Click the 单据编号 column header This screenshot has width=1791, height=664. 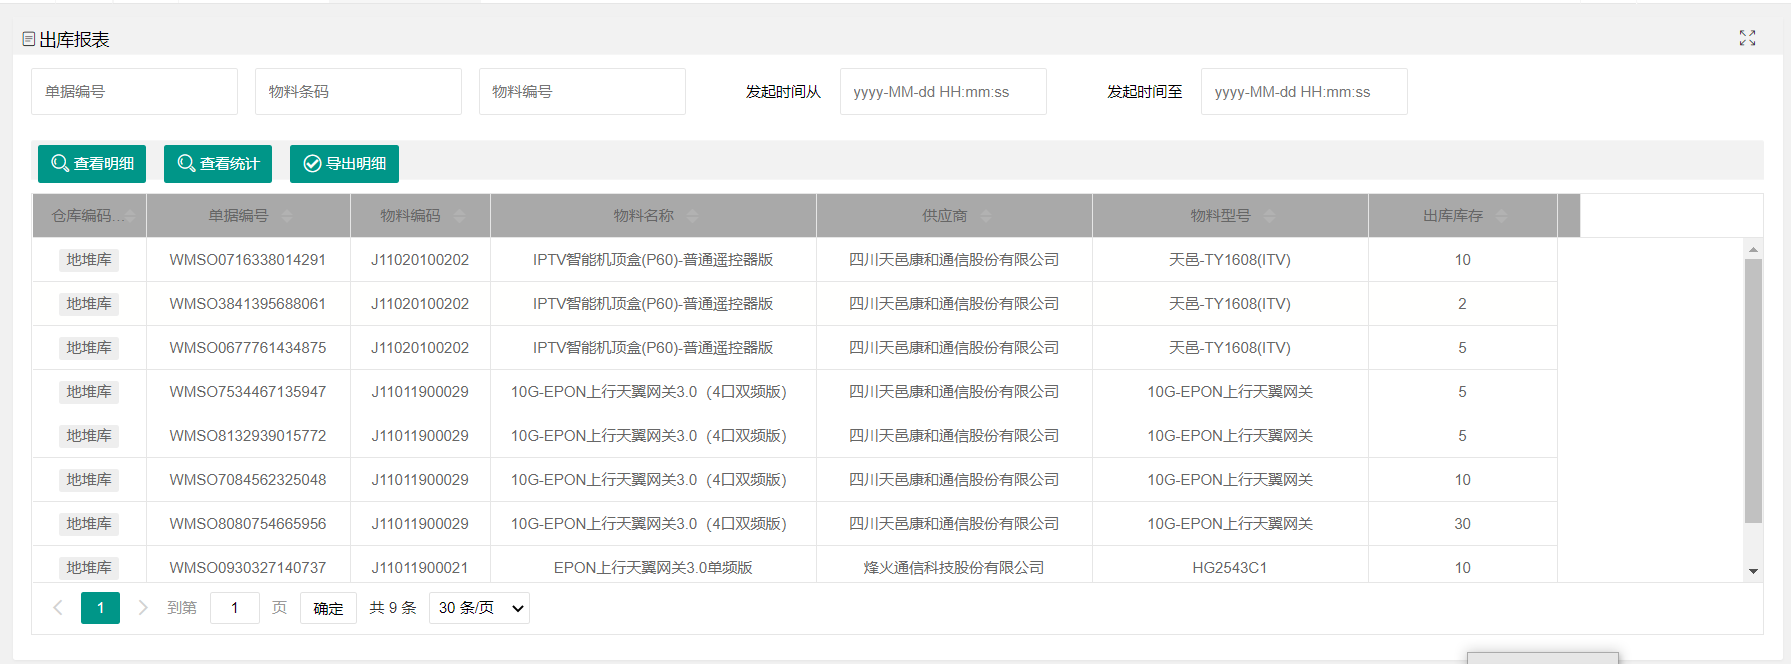(x=248, y=216)
